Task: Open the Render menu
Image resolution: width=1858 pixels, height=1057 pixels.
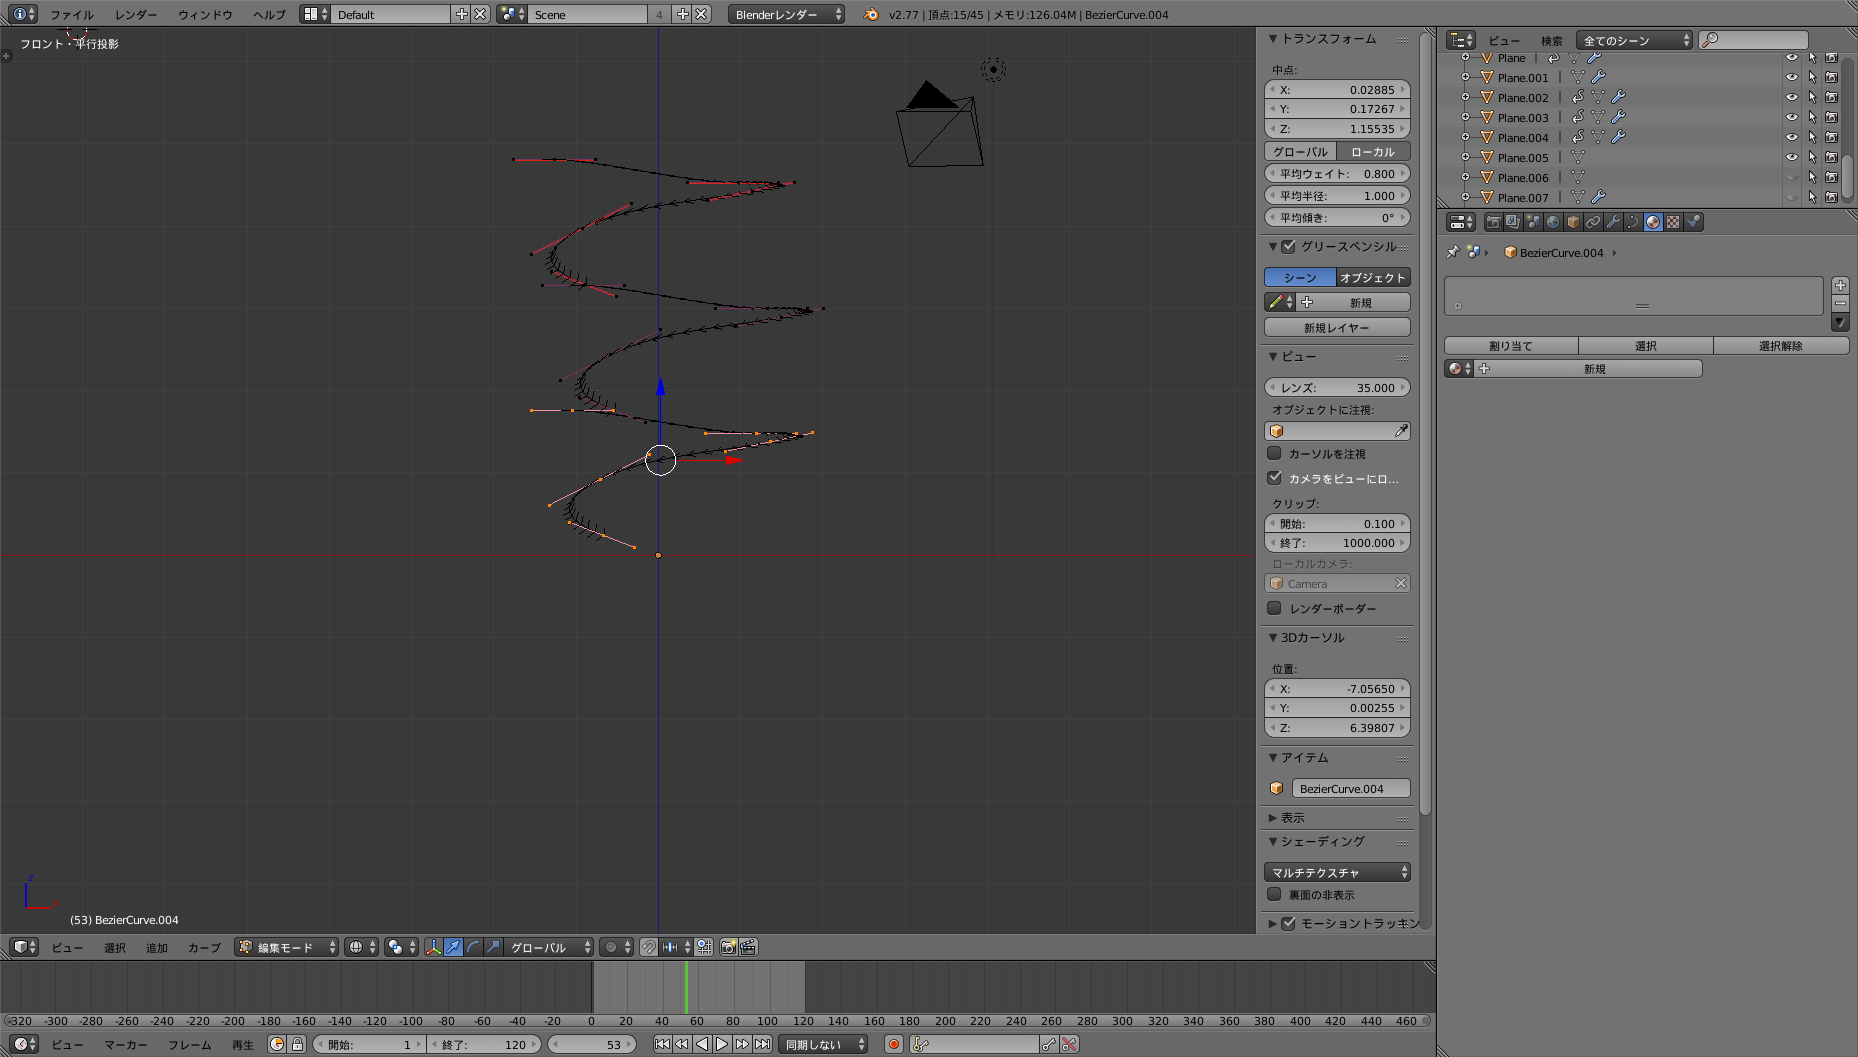Action: tap(136, 14)
